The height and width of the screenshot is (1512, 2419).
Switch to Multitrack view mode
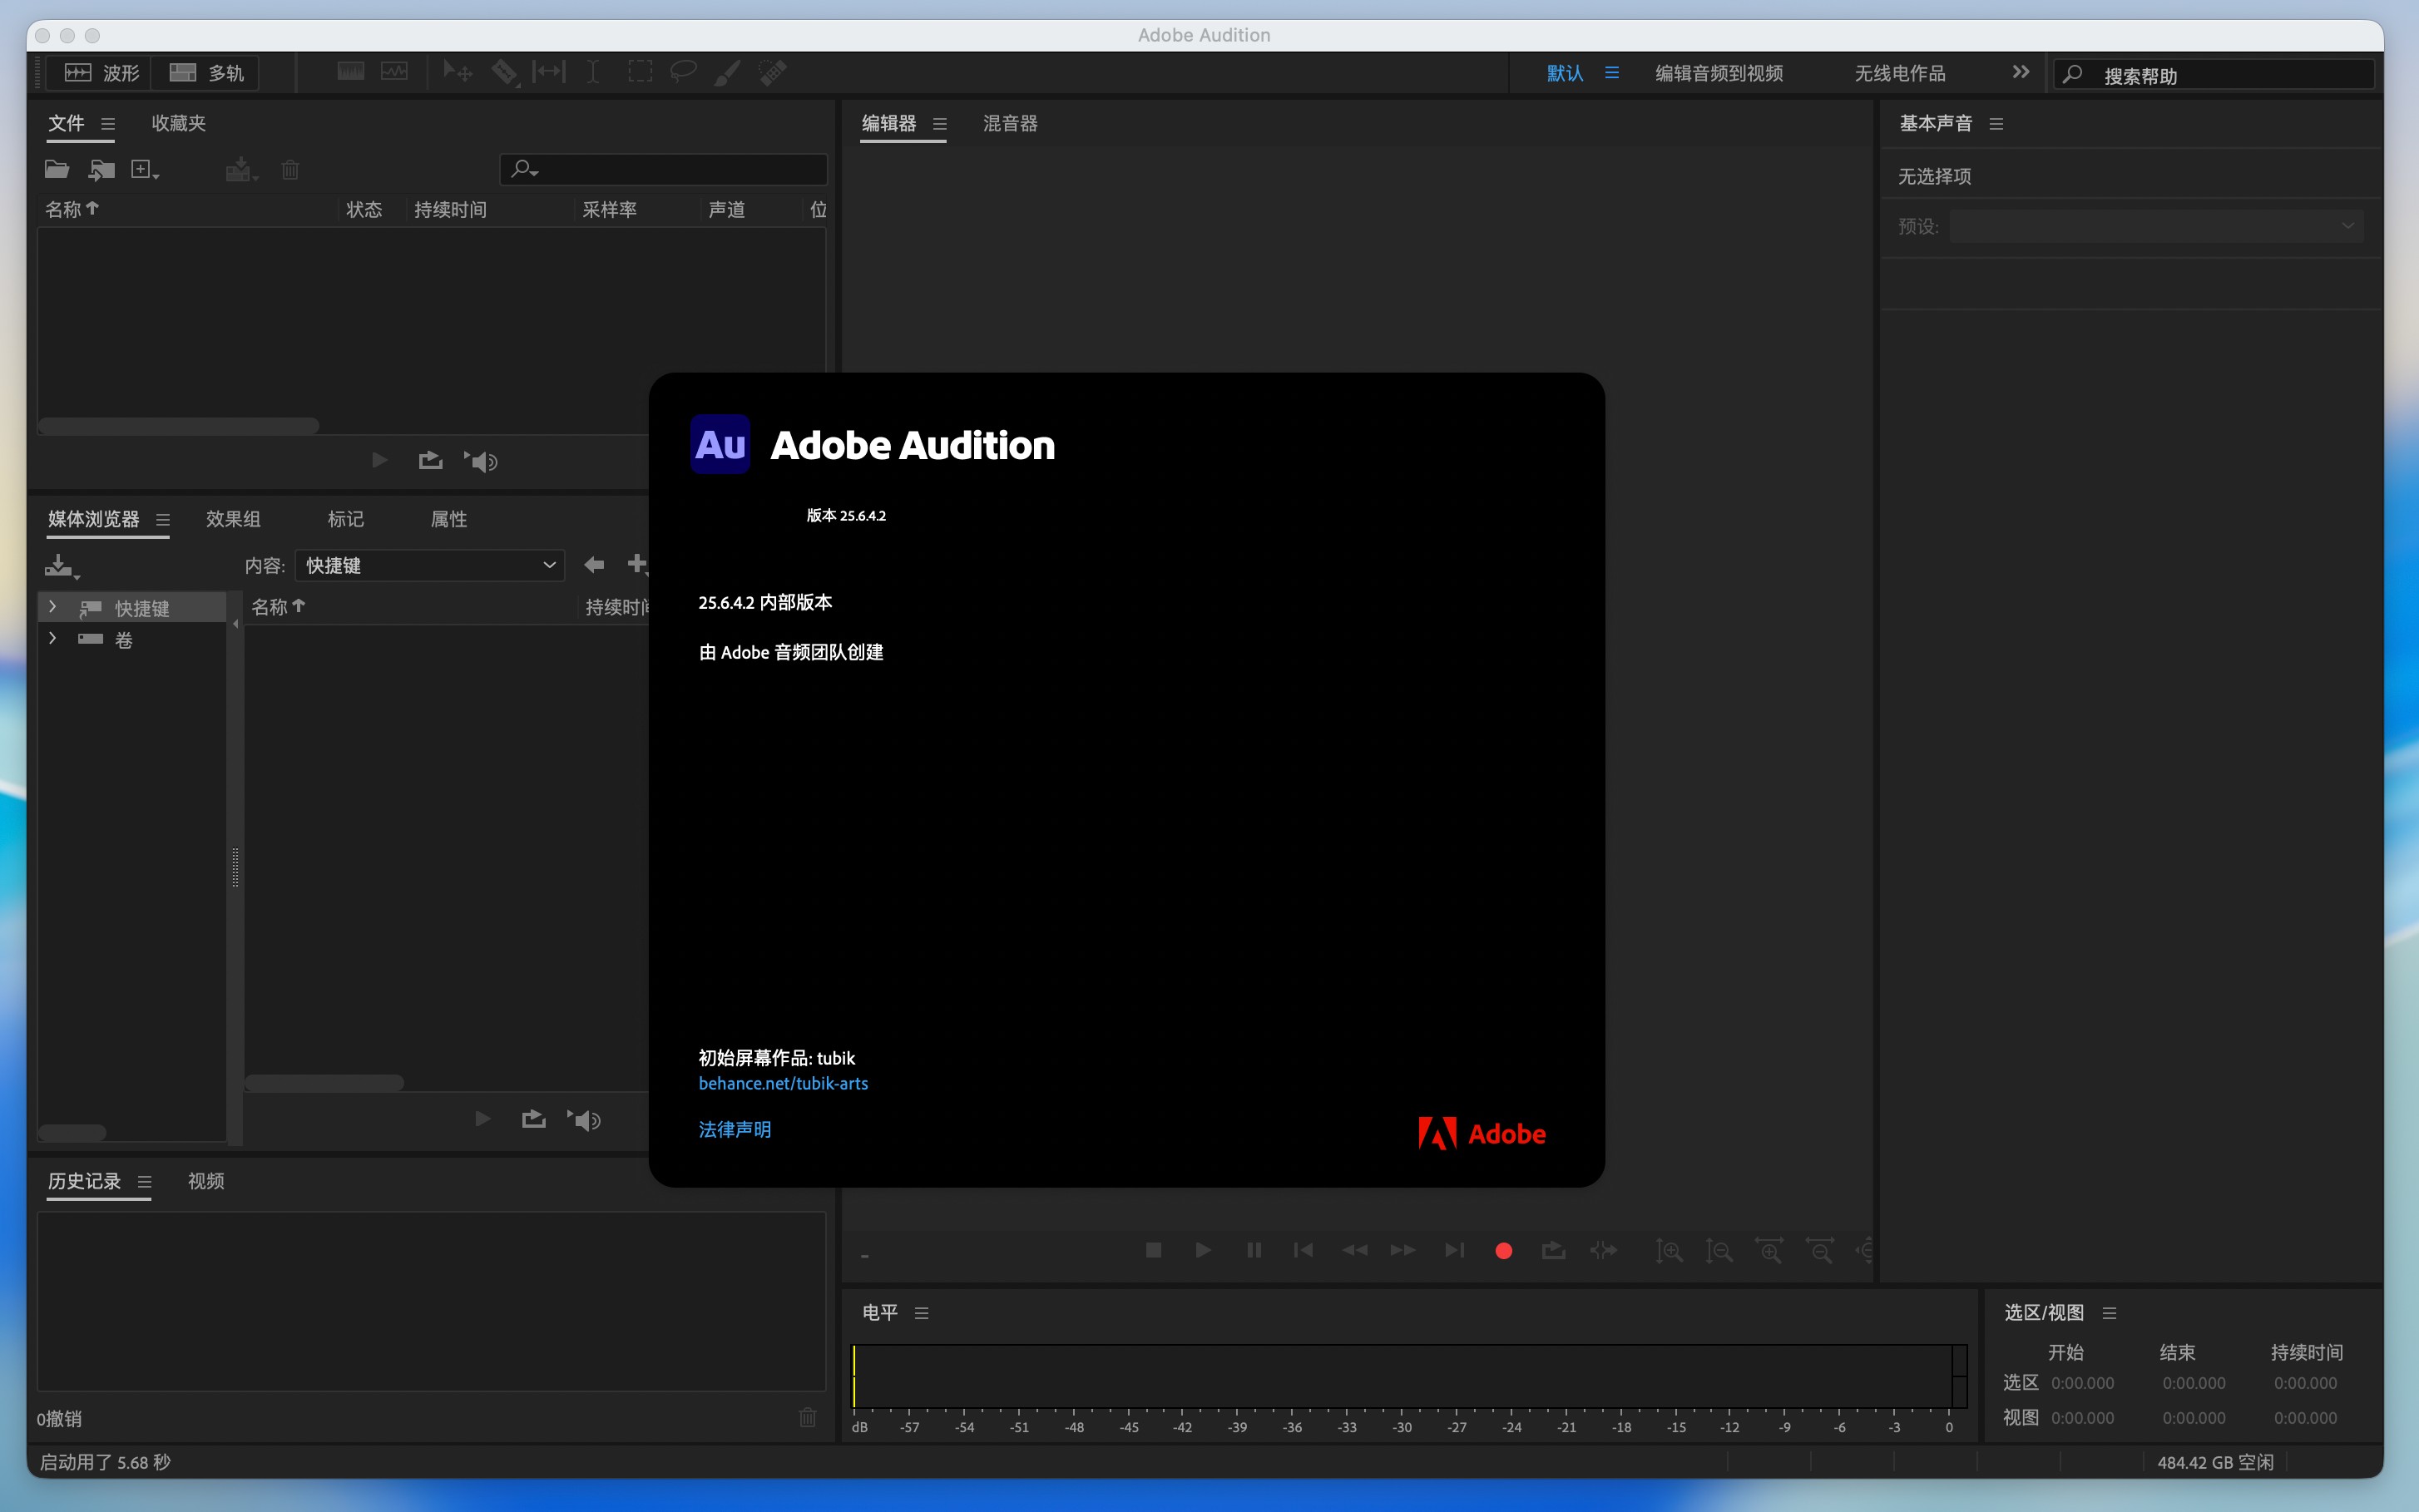pyautogui.click(x=207, y=73)
